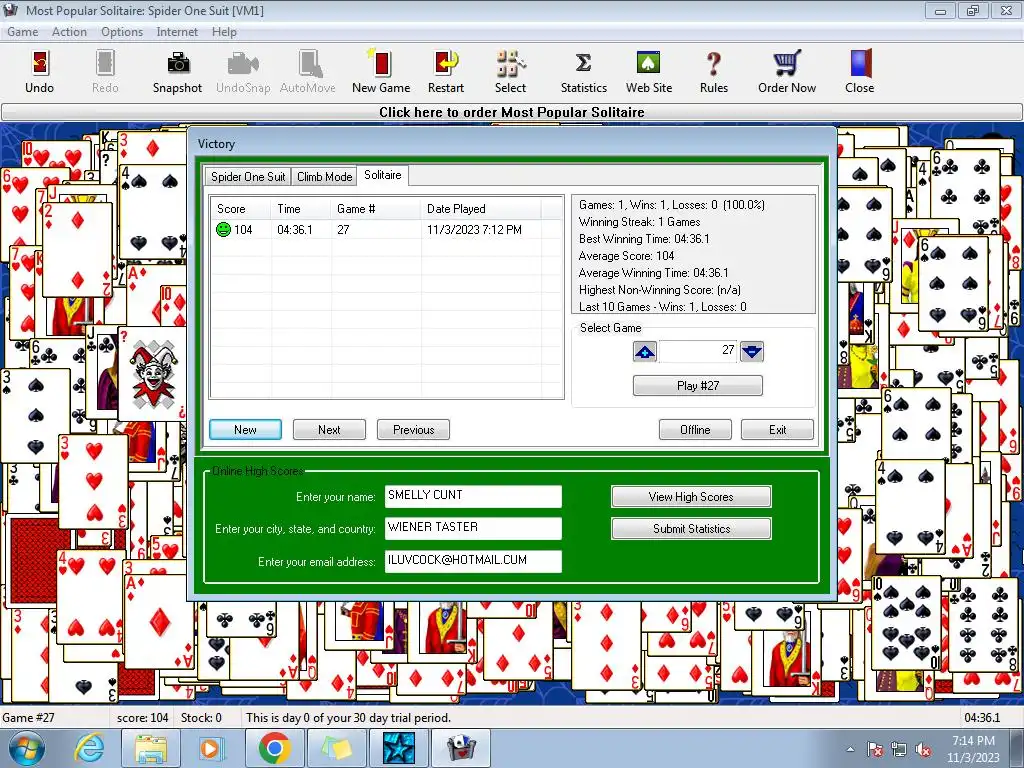Open the Select game toolbar icon
1024x768 pixels.
(510, 71)
